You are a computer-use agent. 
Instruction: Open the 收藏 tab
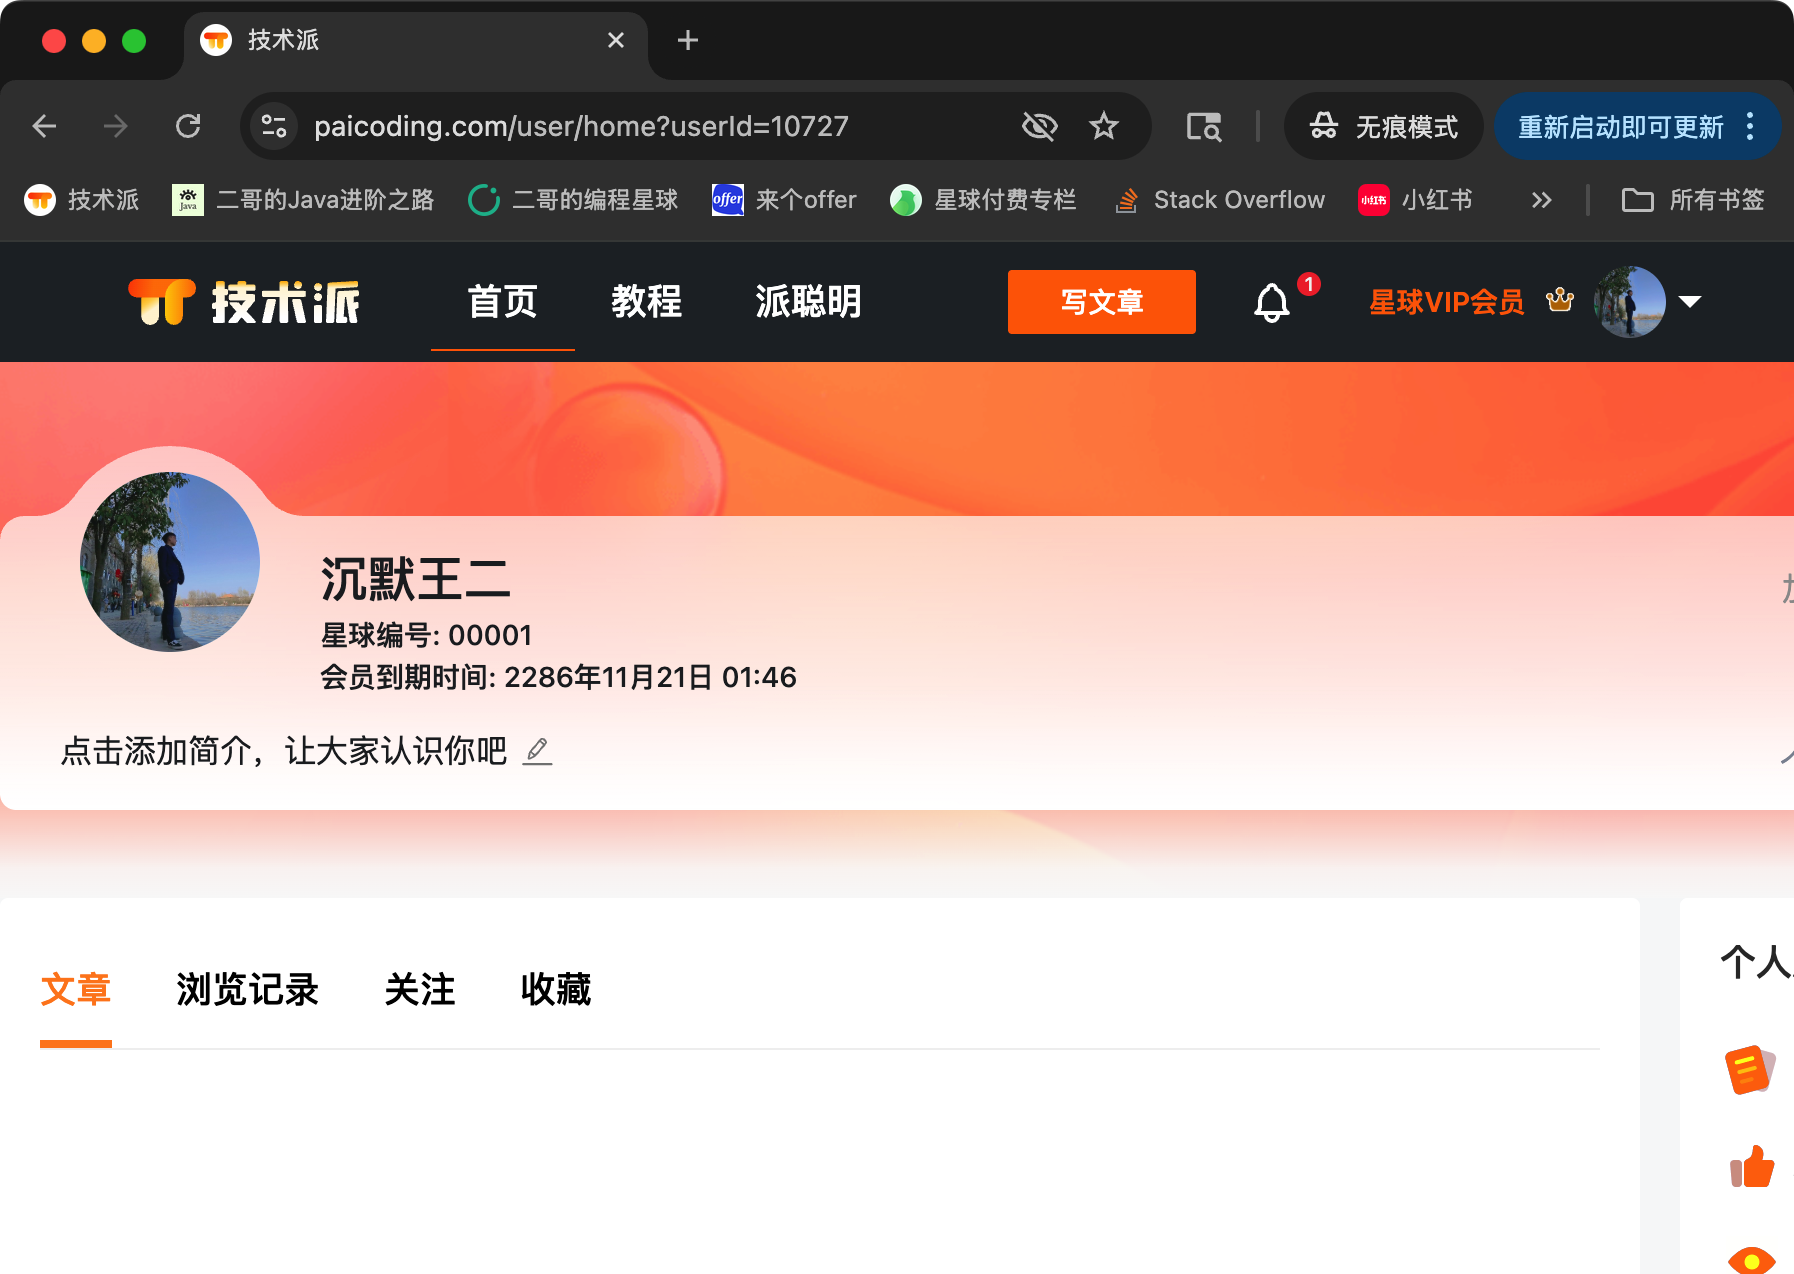(555, 989)
